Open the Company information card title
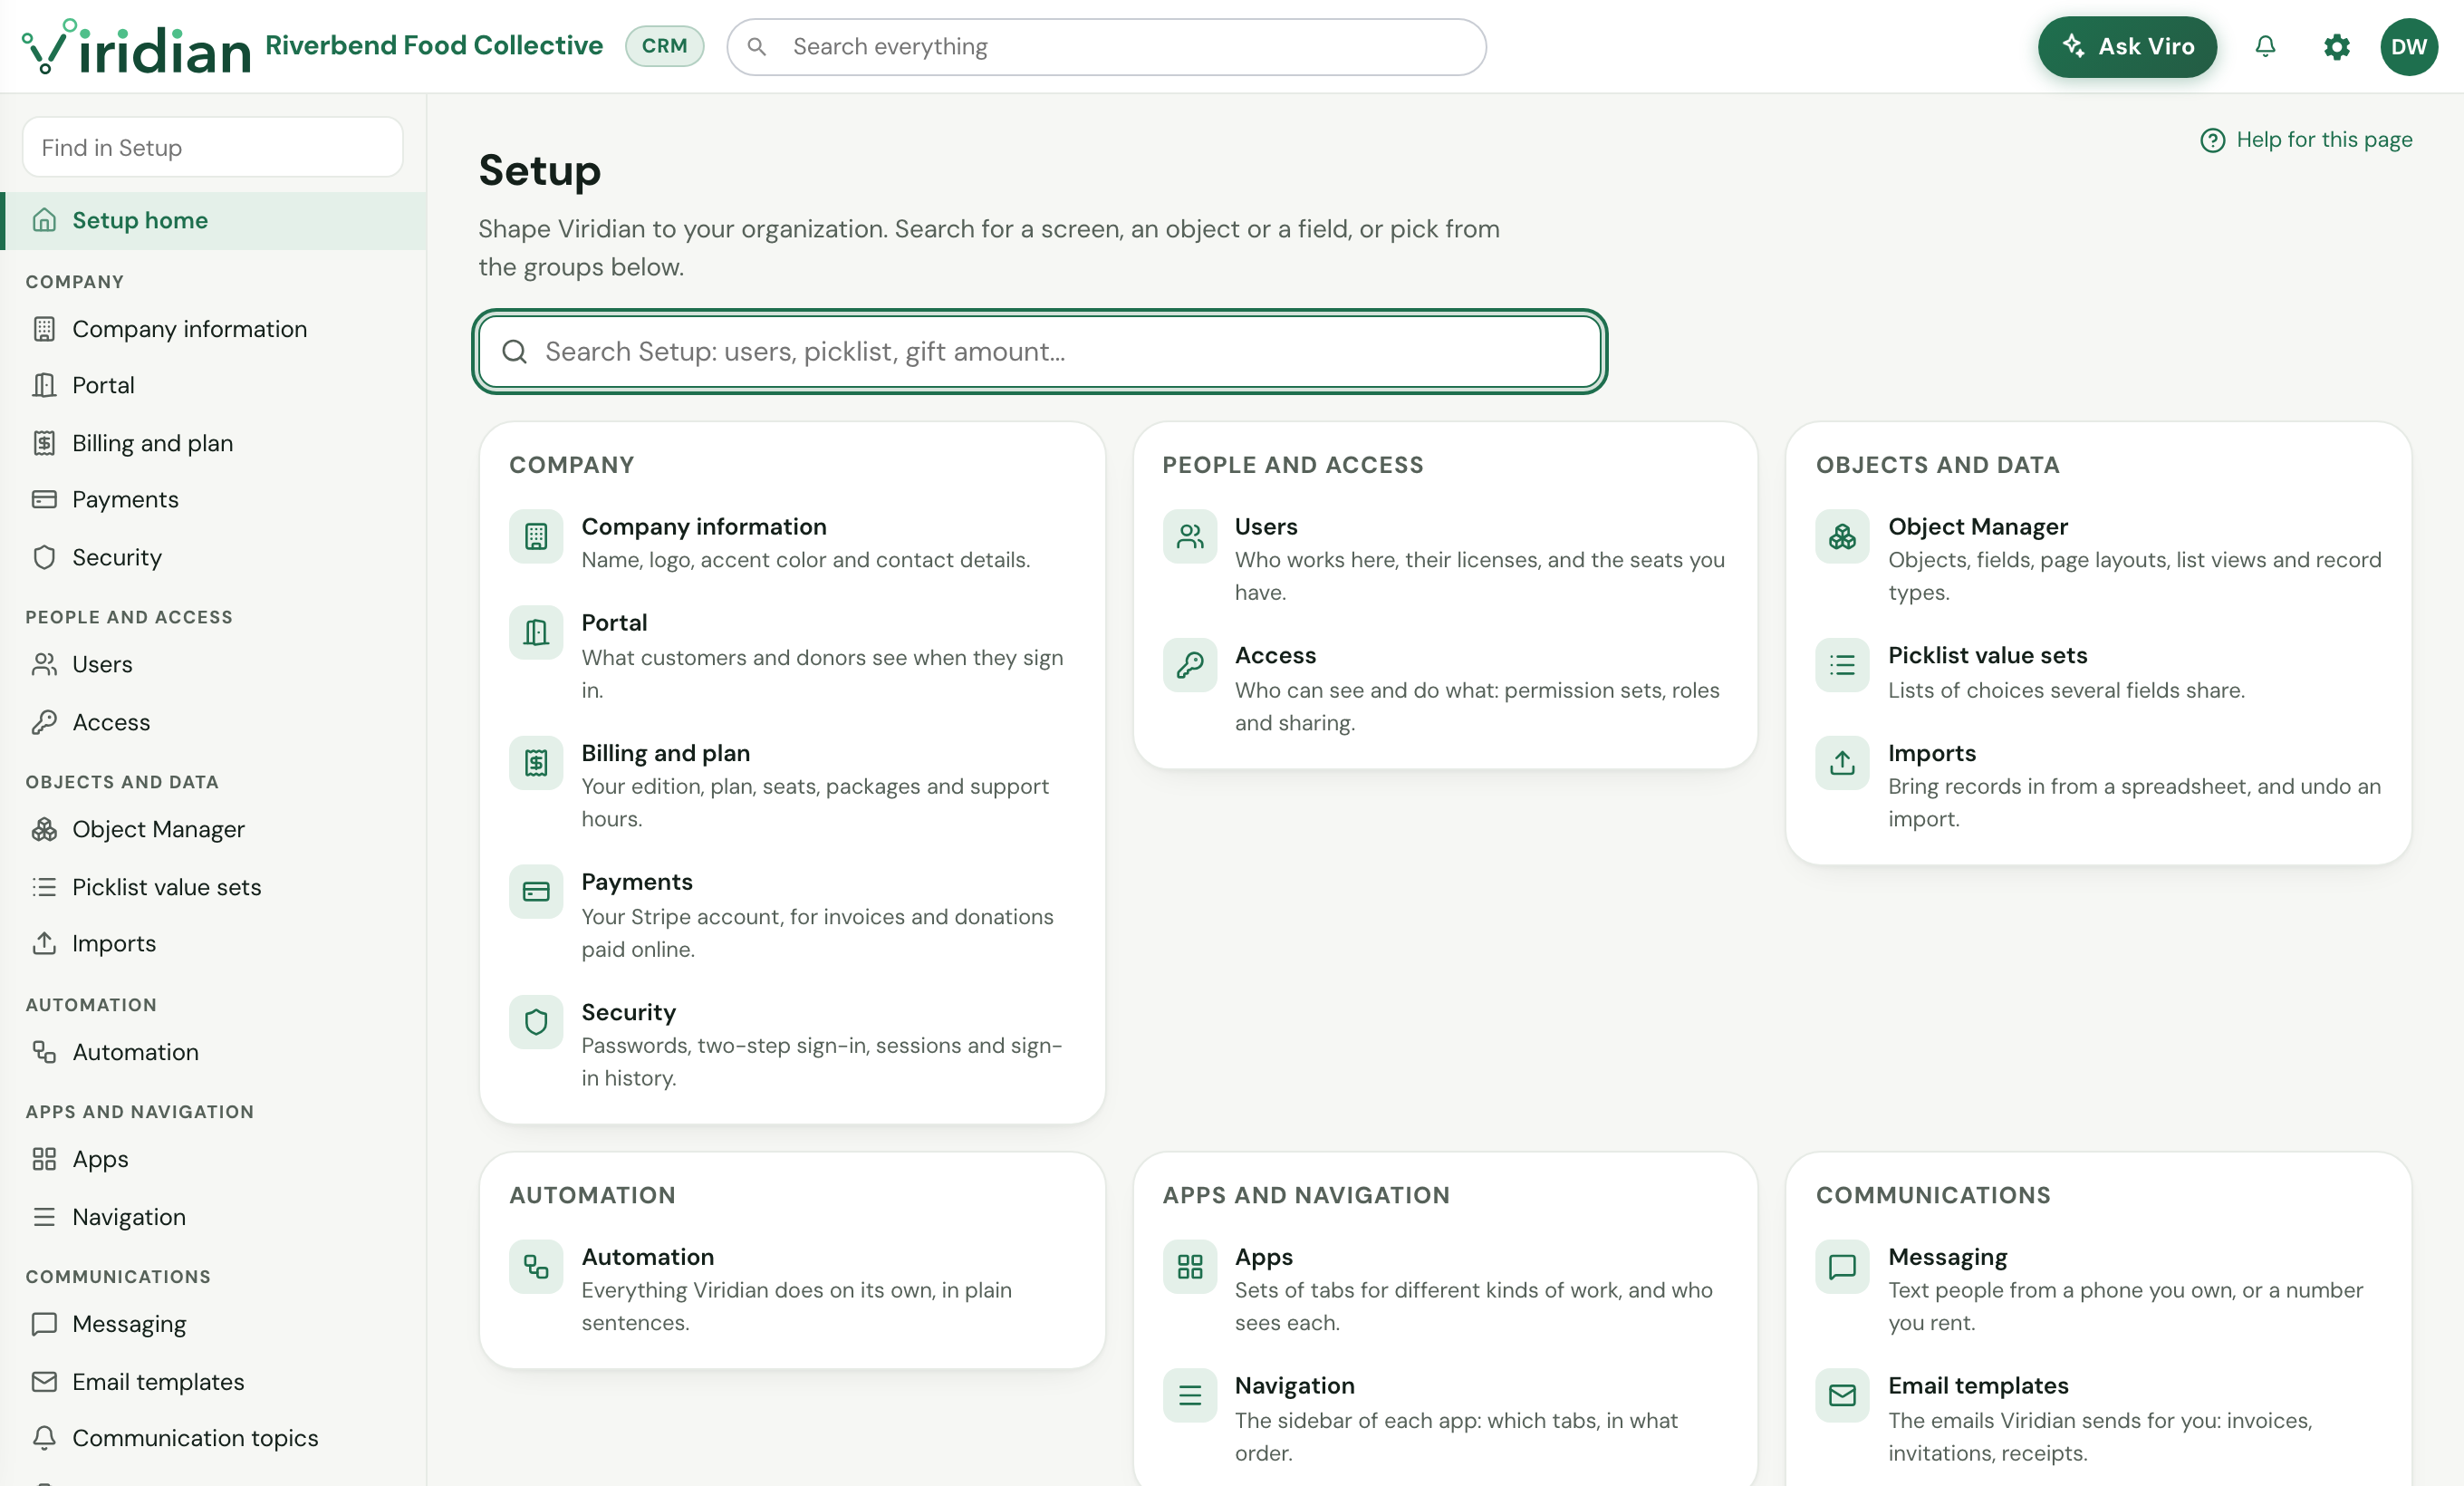The width and height of the screenshot is (2464, 1486). click(x=704, y=527)
